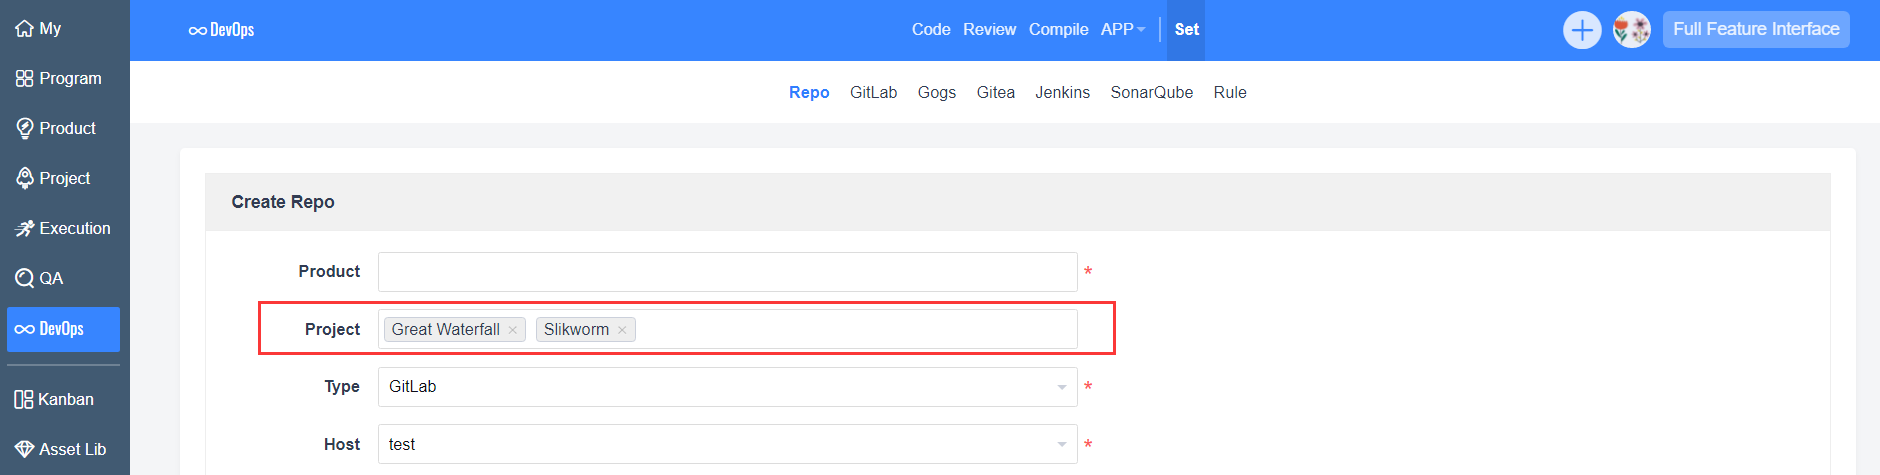Image resolution: width=1880 pixels, height=475 pixels.
Task: Open the My home icon in sidebar
Action: click(25, 29)
